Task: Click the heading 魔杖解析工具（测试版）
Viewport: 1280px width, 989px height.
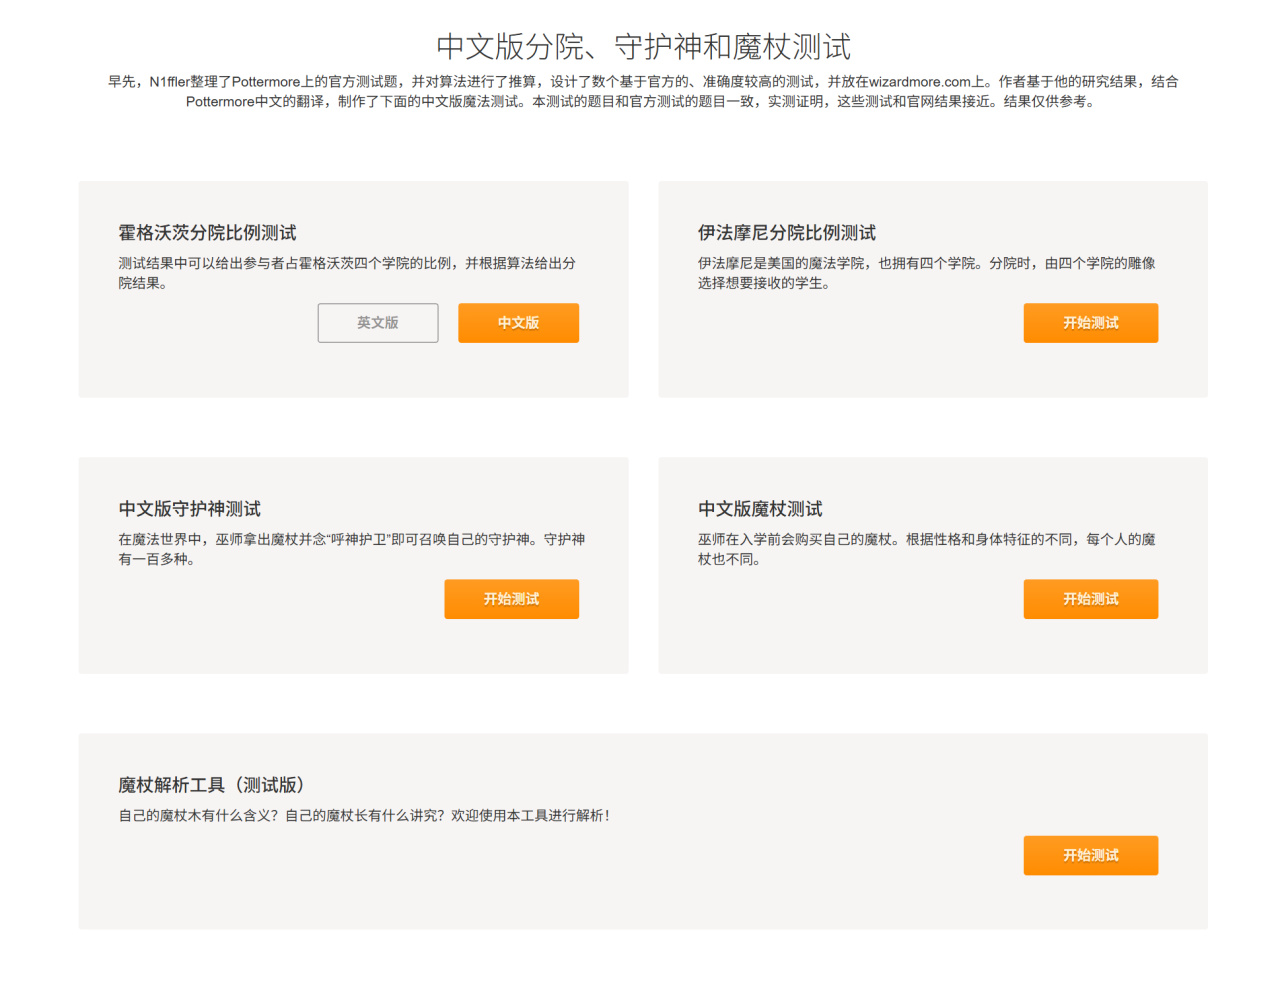Action: [211, 785]
